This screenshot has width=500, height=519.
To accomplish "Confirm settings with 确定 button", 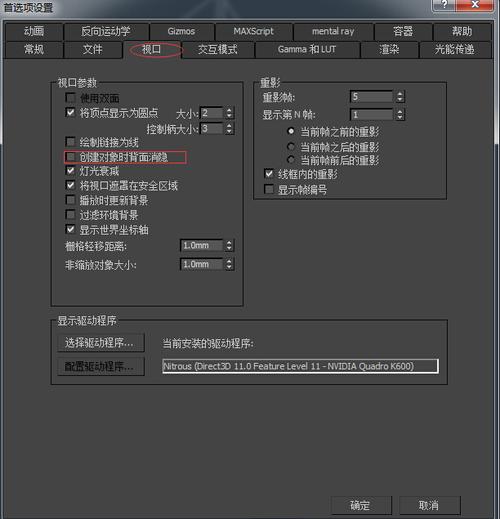I will [361, 505].
